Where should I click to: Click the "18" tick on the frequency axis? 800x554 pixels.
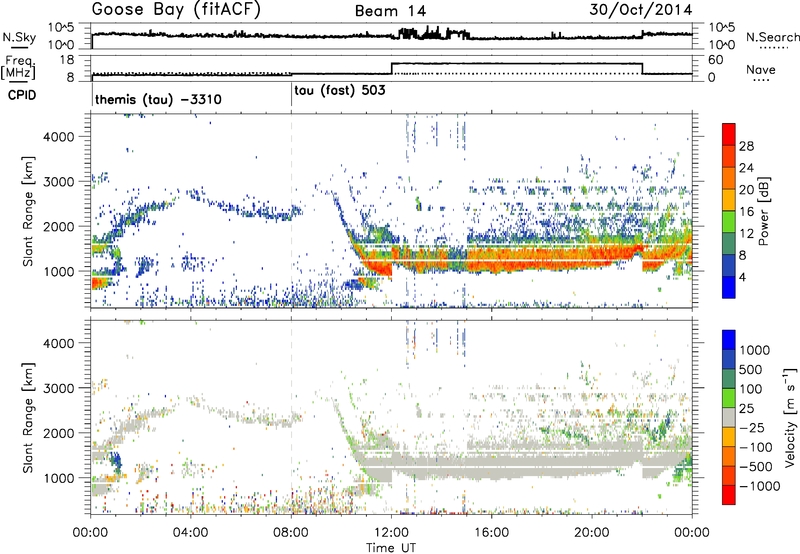pyautogui.click(x=67, y=59)
